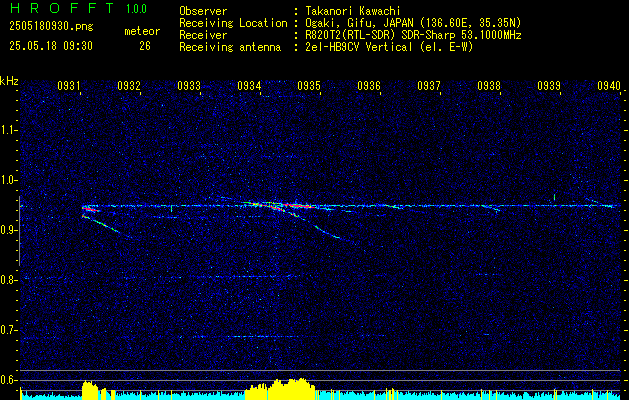
Task: Click the 0.7 kHz frequency axis label
Action: point(9,330)
